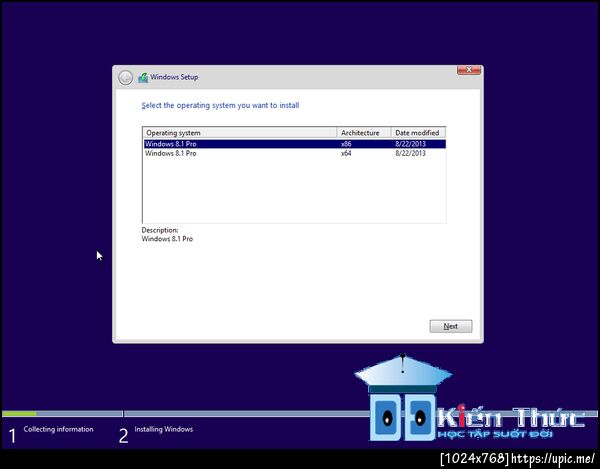The image size is (600, 469).
Task: Click the Collecting information step label
Action: (59, 429)
